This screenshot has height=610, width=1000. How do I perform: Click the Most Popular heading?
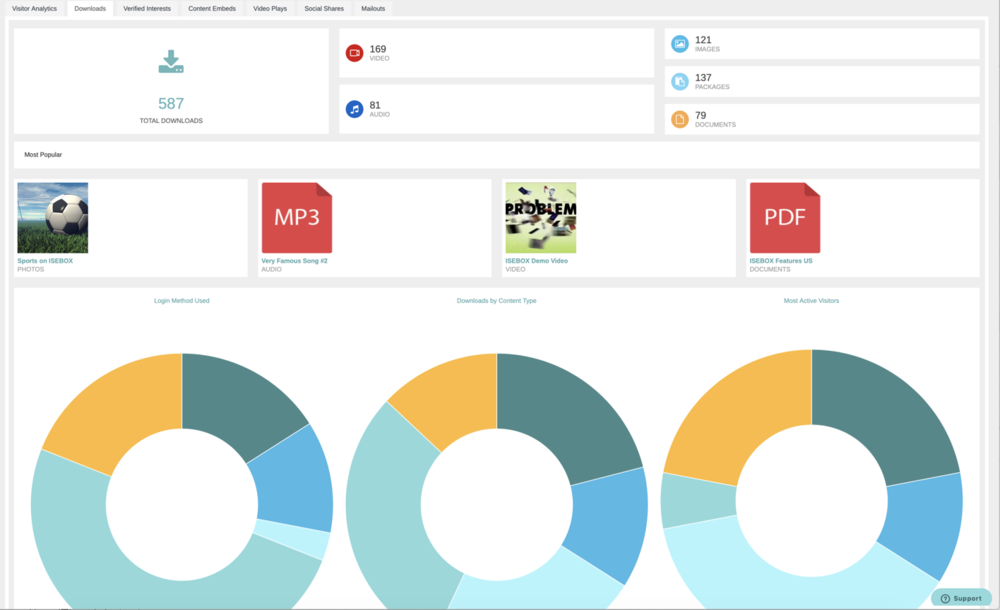coord(43,154)
